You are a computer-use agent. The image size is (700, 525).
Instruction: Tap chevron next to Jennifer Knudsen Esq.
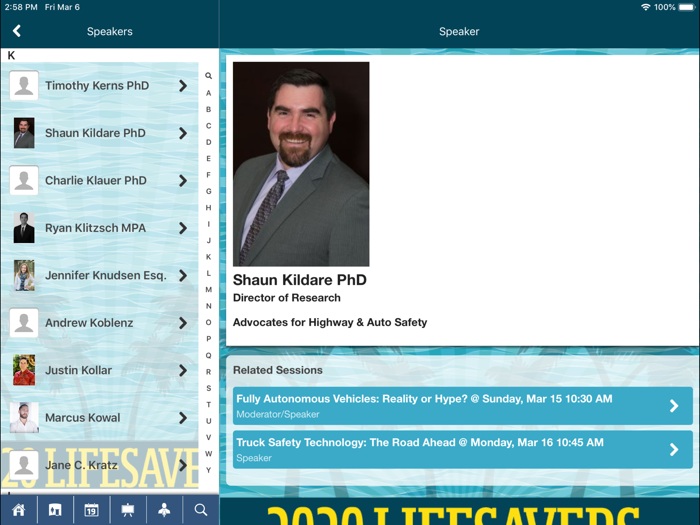click(x=183, y=276)
